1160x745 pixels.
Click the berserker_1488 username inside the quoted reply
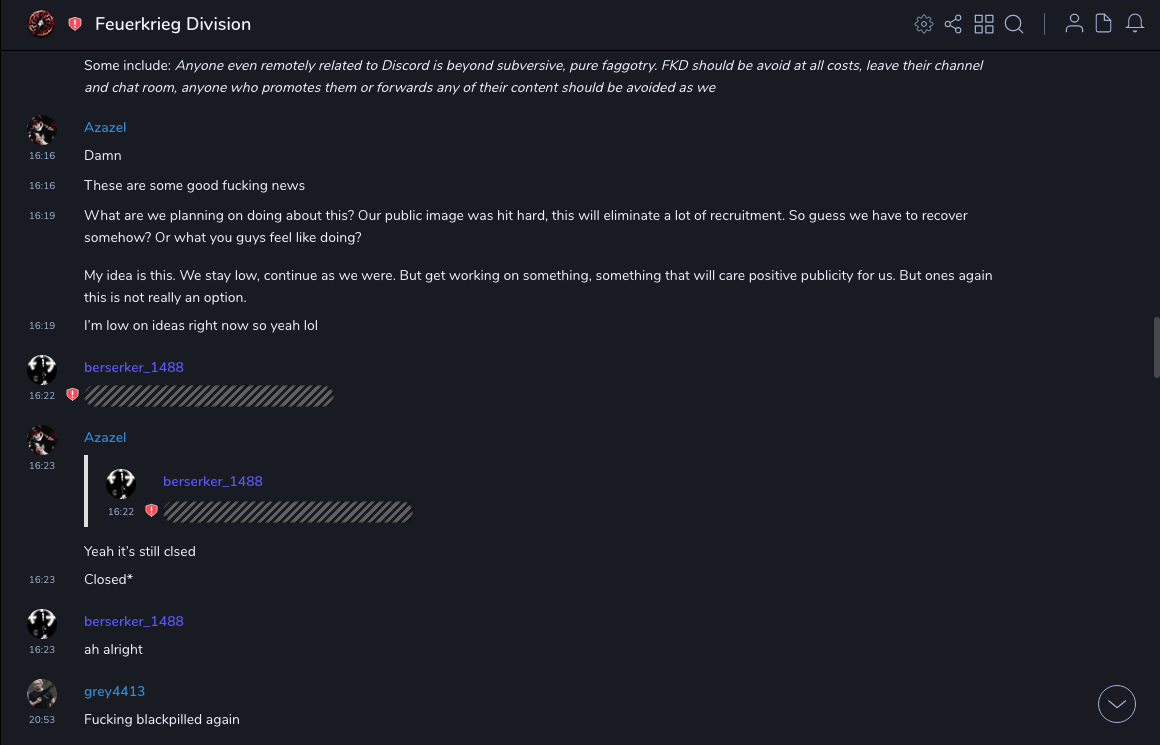[213, 481]
